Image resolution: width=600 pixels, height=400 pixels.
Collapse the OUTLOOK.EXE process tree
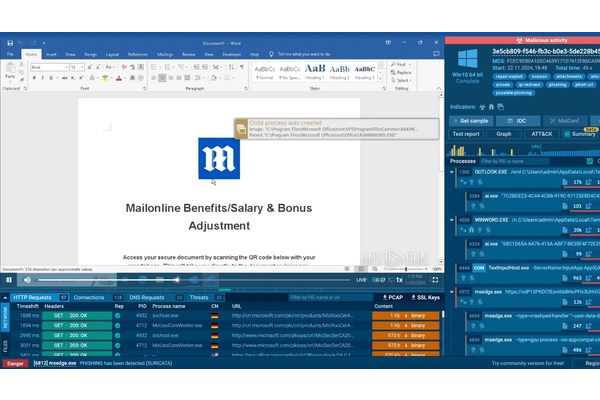point(452,172)
